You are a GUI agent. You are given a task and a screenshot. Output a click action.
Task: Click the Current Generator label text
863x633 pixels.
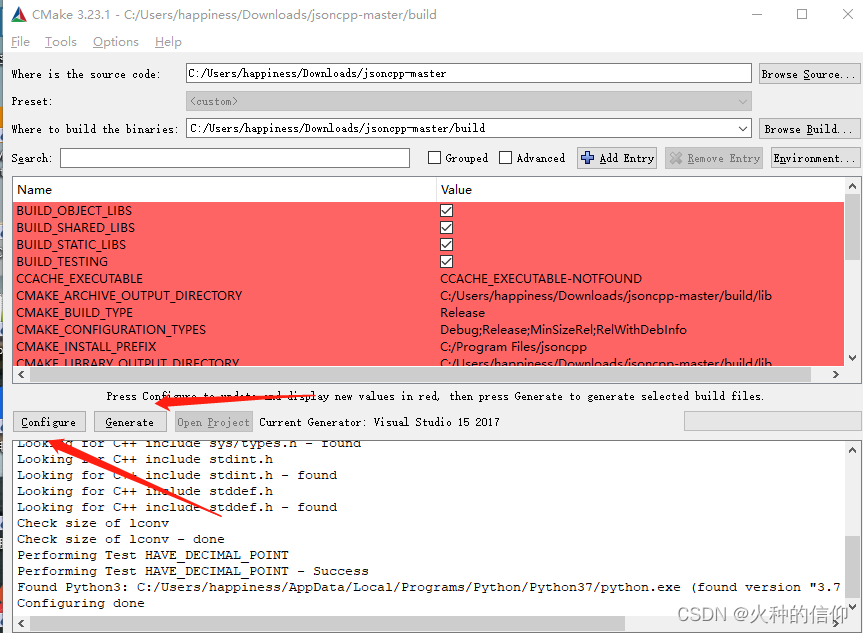pyautogui.click(x=380, y=422)
